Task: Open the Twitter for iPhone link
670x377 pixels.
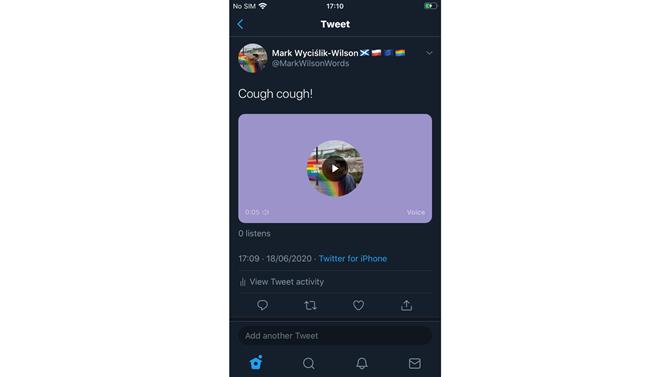Action: coord(353,259)
